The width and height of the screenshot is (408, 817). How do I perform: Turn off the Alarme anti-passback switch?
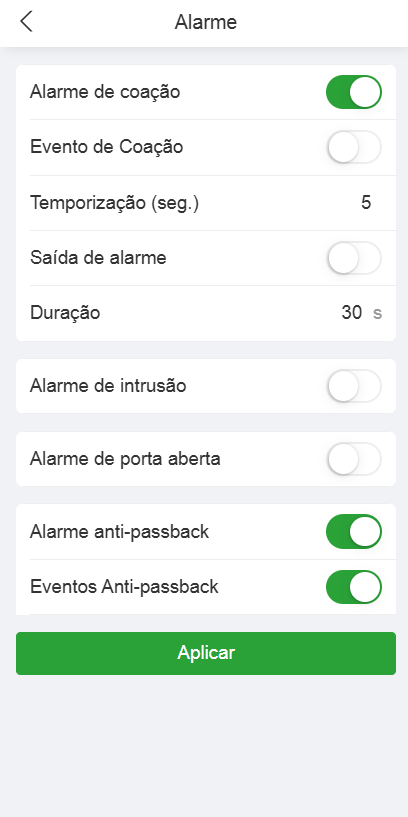(354, 531)
